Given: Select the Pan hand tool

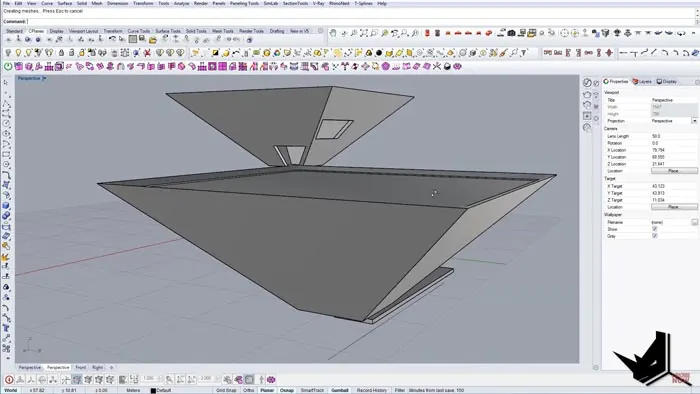Looking at the screenshot, I should (x=333, y=33).
